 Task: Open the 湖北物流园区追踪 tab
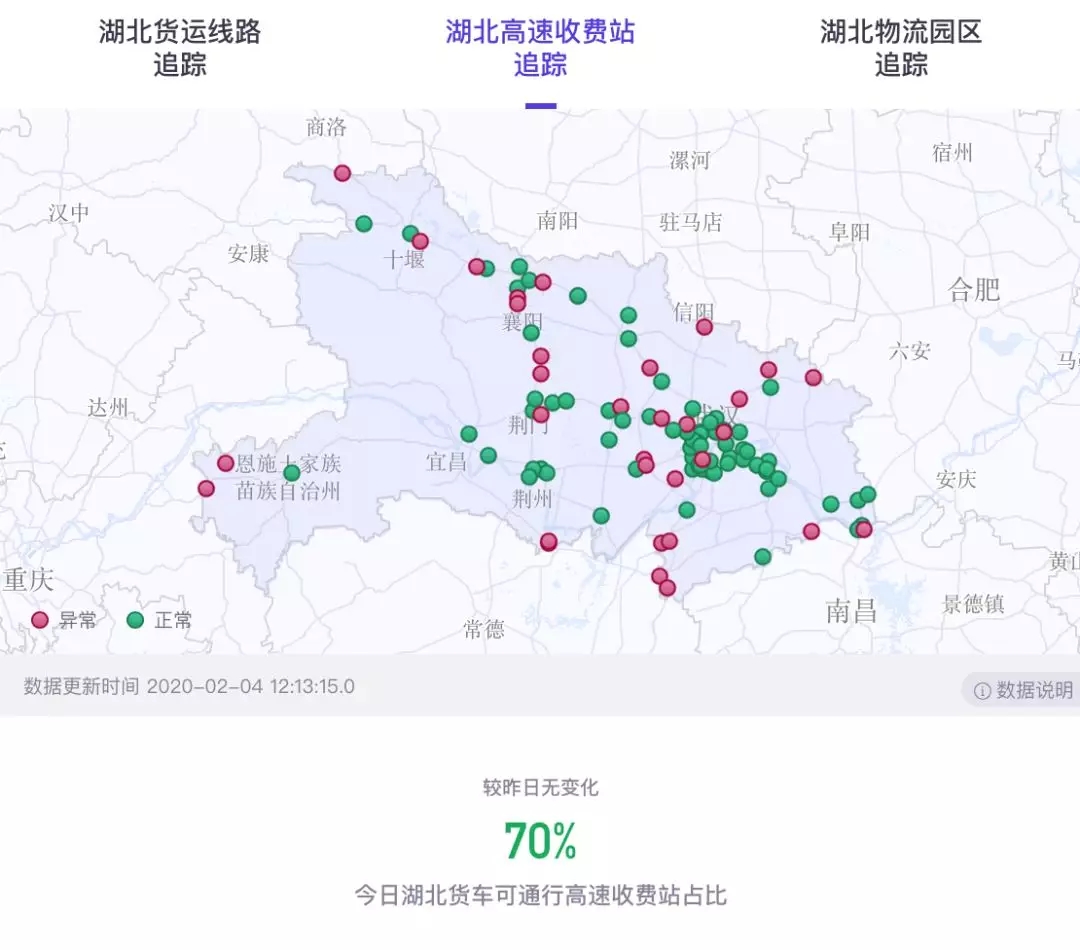click(901, 48)
